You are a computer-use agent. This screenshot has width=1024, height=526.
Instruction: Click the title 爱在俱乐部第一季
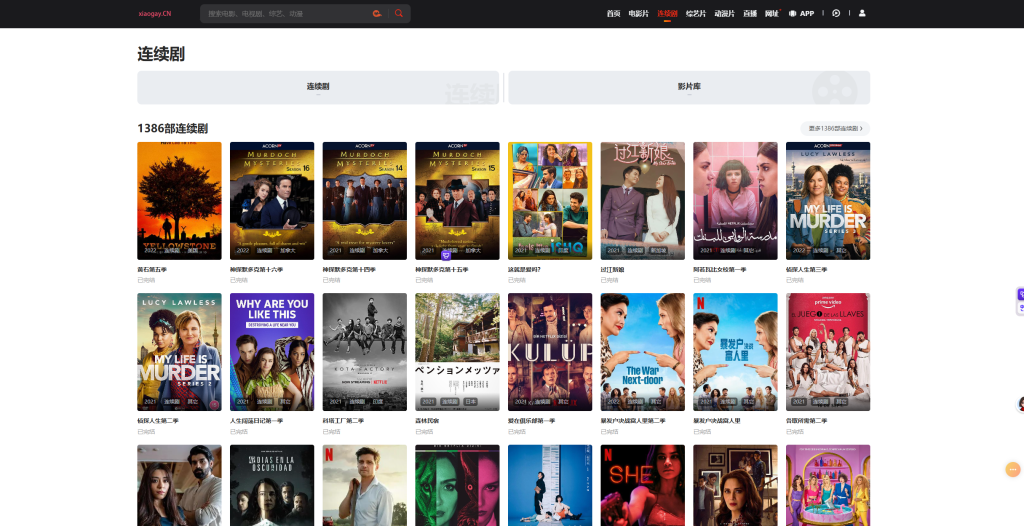[532, 421]
